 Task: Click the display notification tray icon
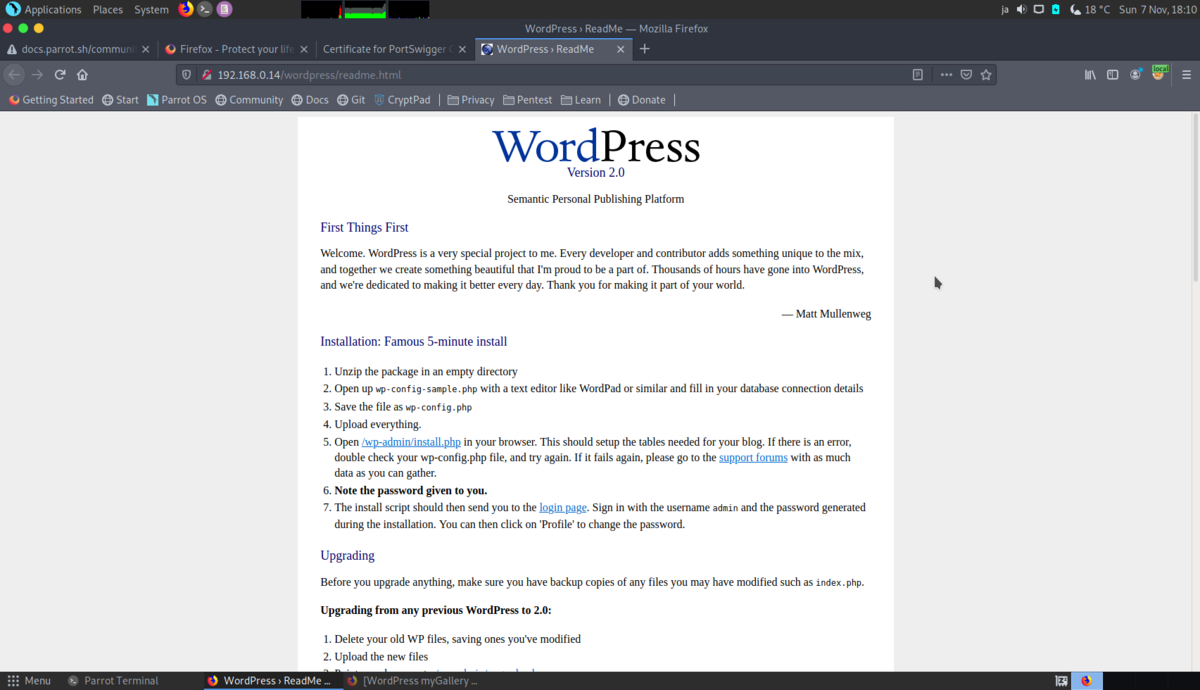pos(1038,9)
